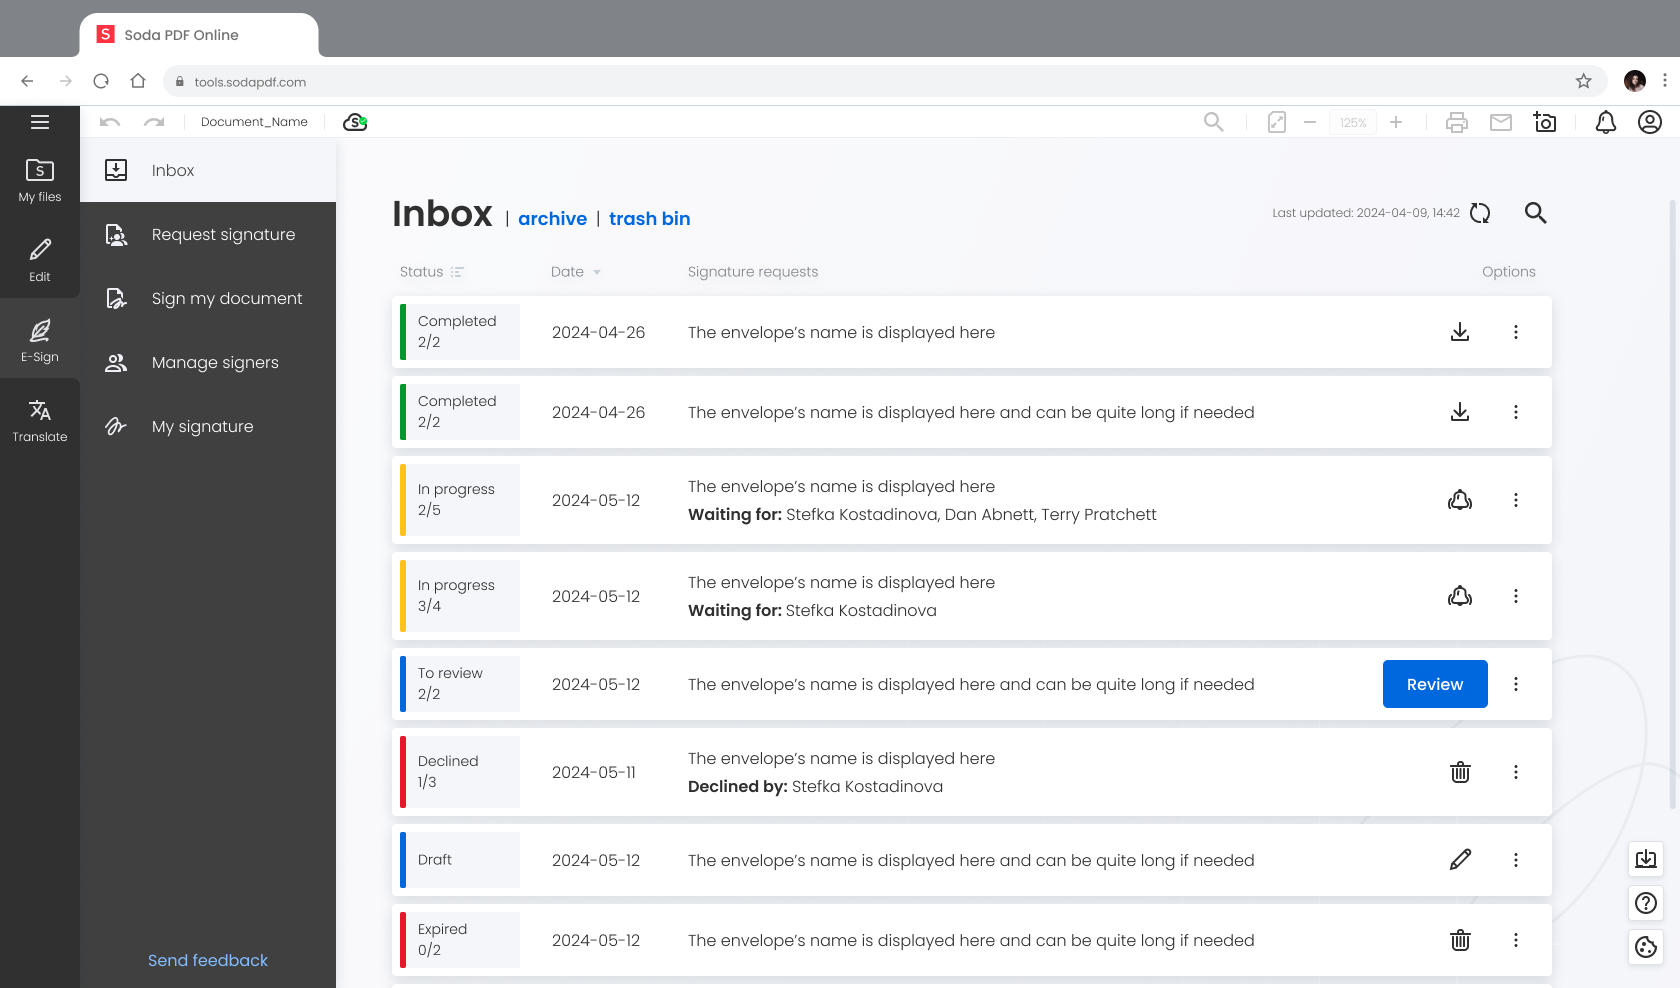Download the first completed envelope
Viewport: 1680px width, 988px height.
pos(1459,332)
